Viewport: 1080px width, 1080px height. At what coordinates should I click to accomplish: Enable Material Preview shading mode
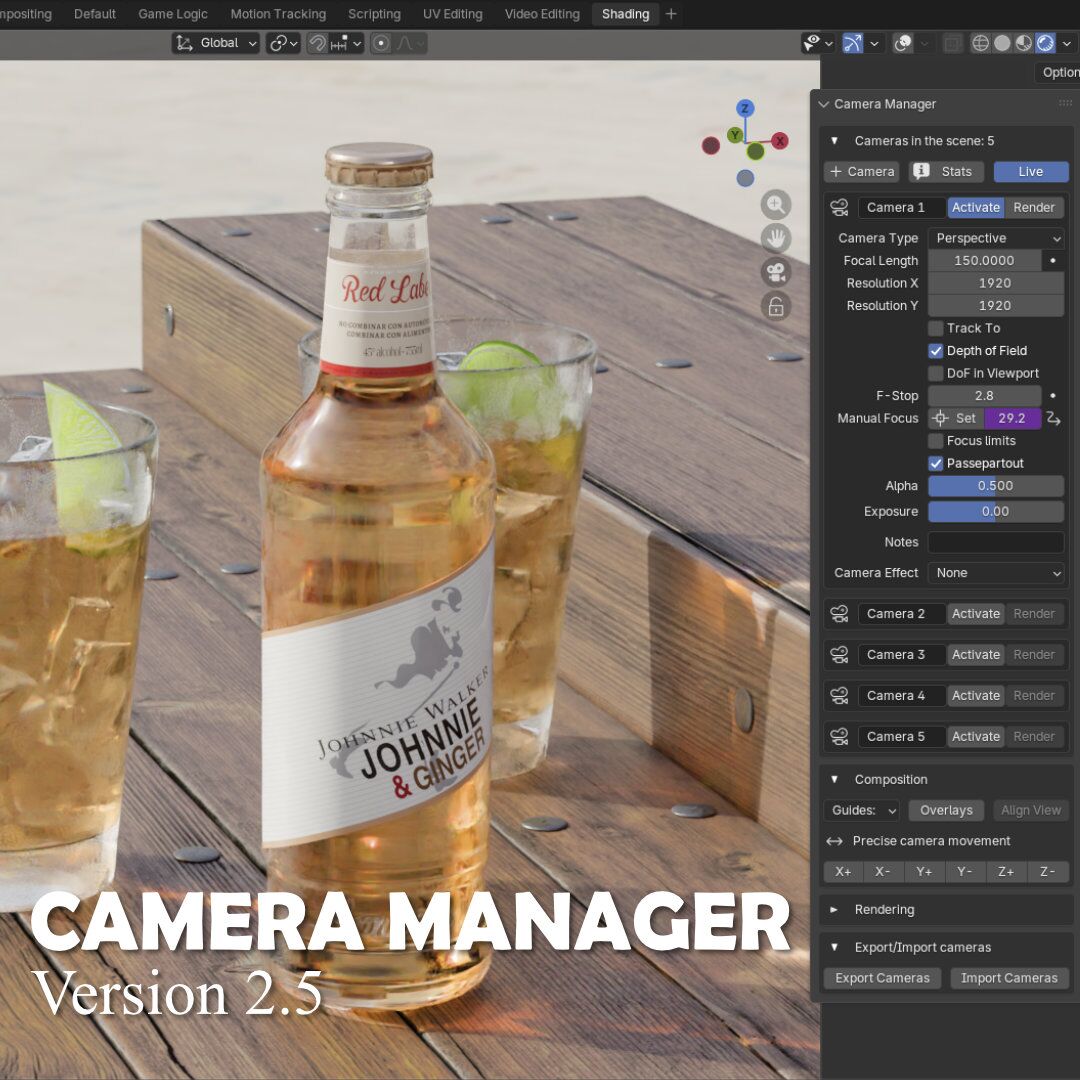click(x=1022, y=42)
